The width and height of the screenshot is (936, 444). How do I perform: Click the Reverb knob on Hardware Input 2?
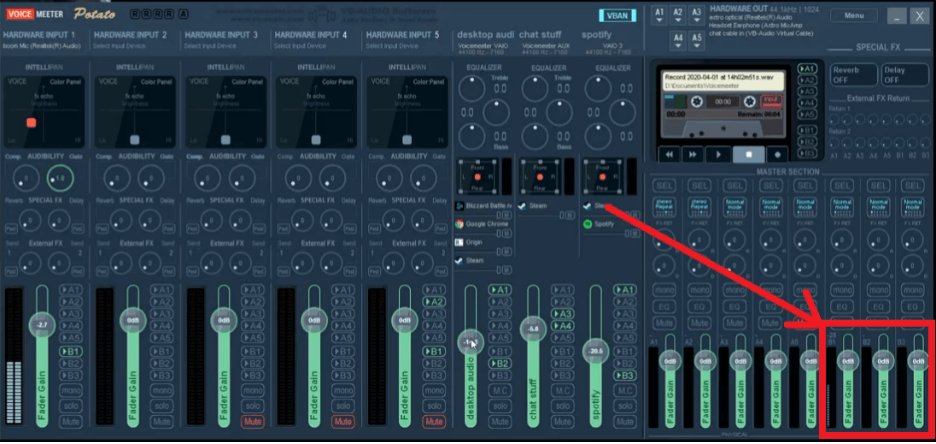tap(117, 221)
